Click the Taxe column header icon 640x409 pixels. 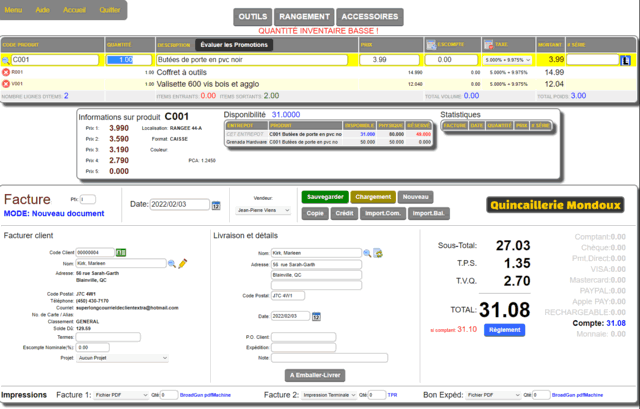[x=488, y=44]
